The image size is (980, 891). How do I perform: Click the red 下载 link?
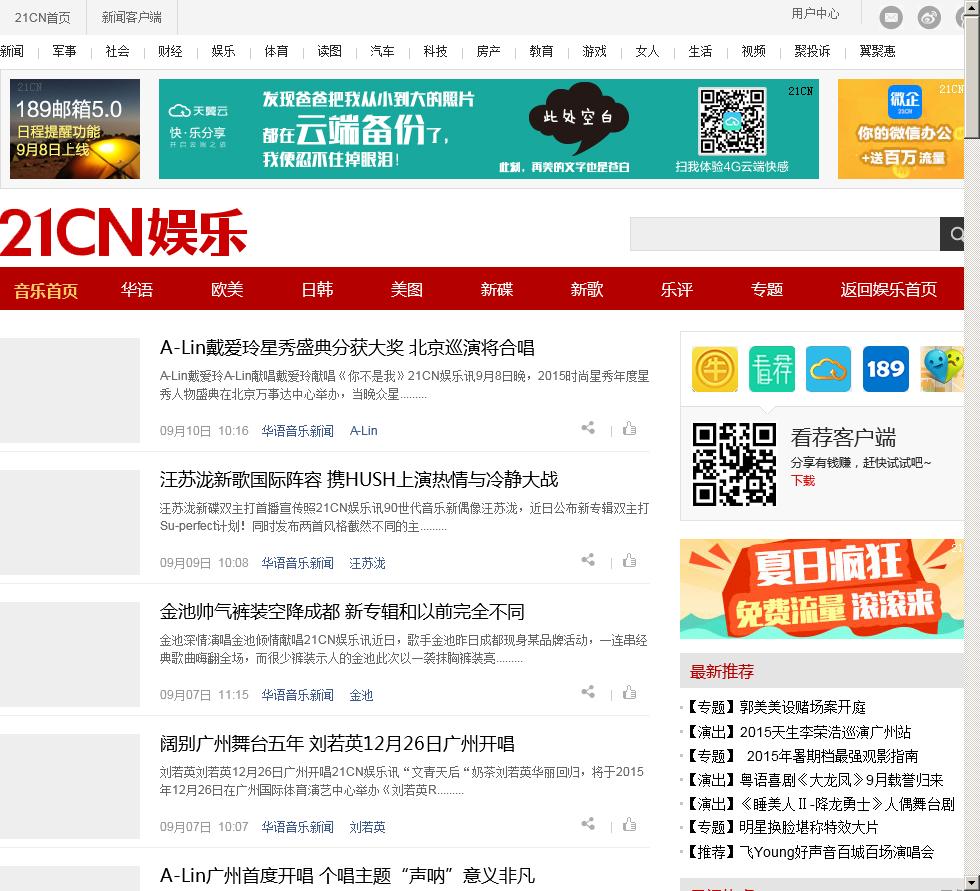[803, 480]
